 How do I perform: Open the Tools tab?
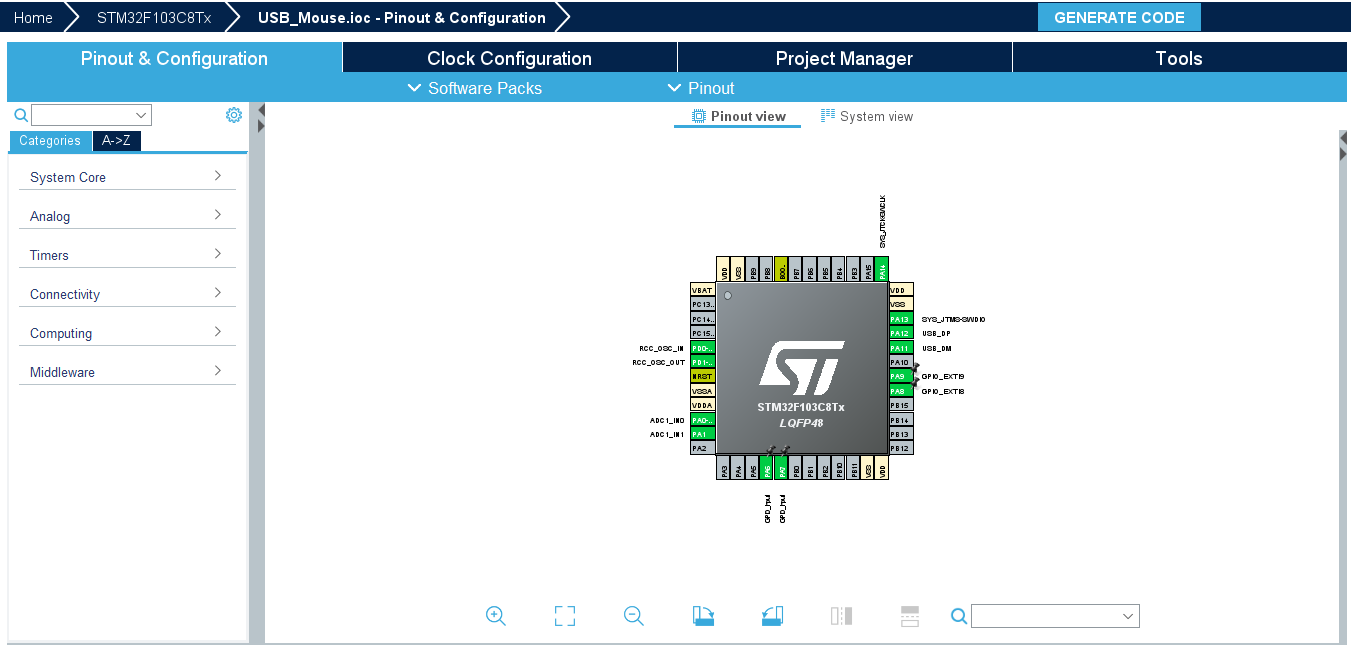[1179, 58]
